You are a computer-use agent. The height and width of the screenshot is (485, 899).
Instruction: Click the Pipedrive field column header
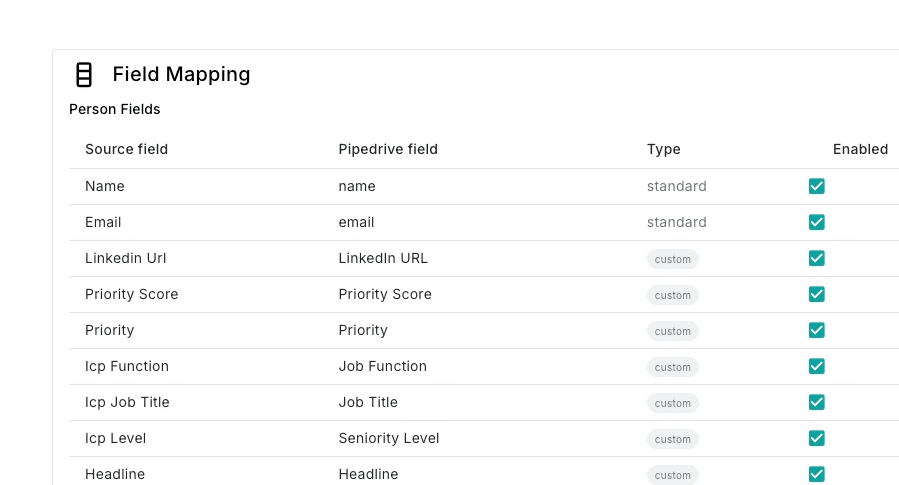pyautogui.click(x=388, y=149)
